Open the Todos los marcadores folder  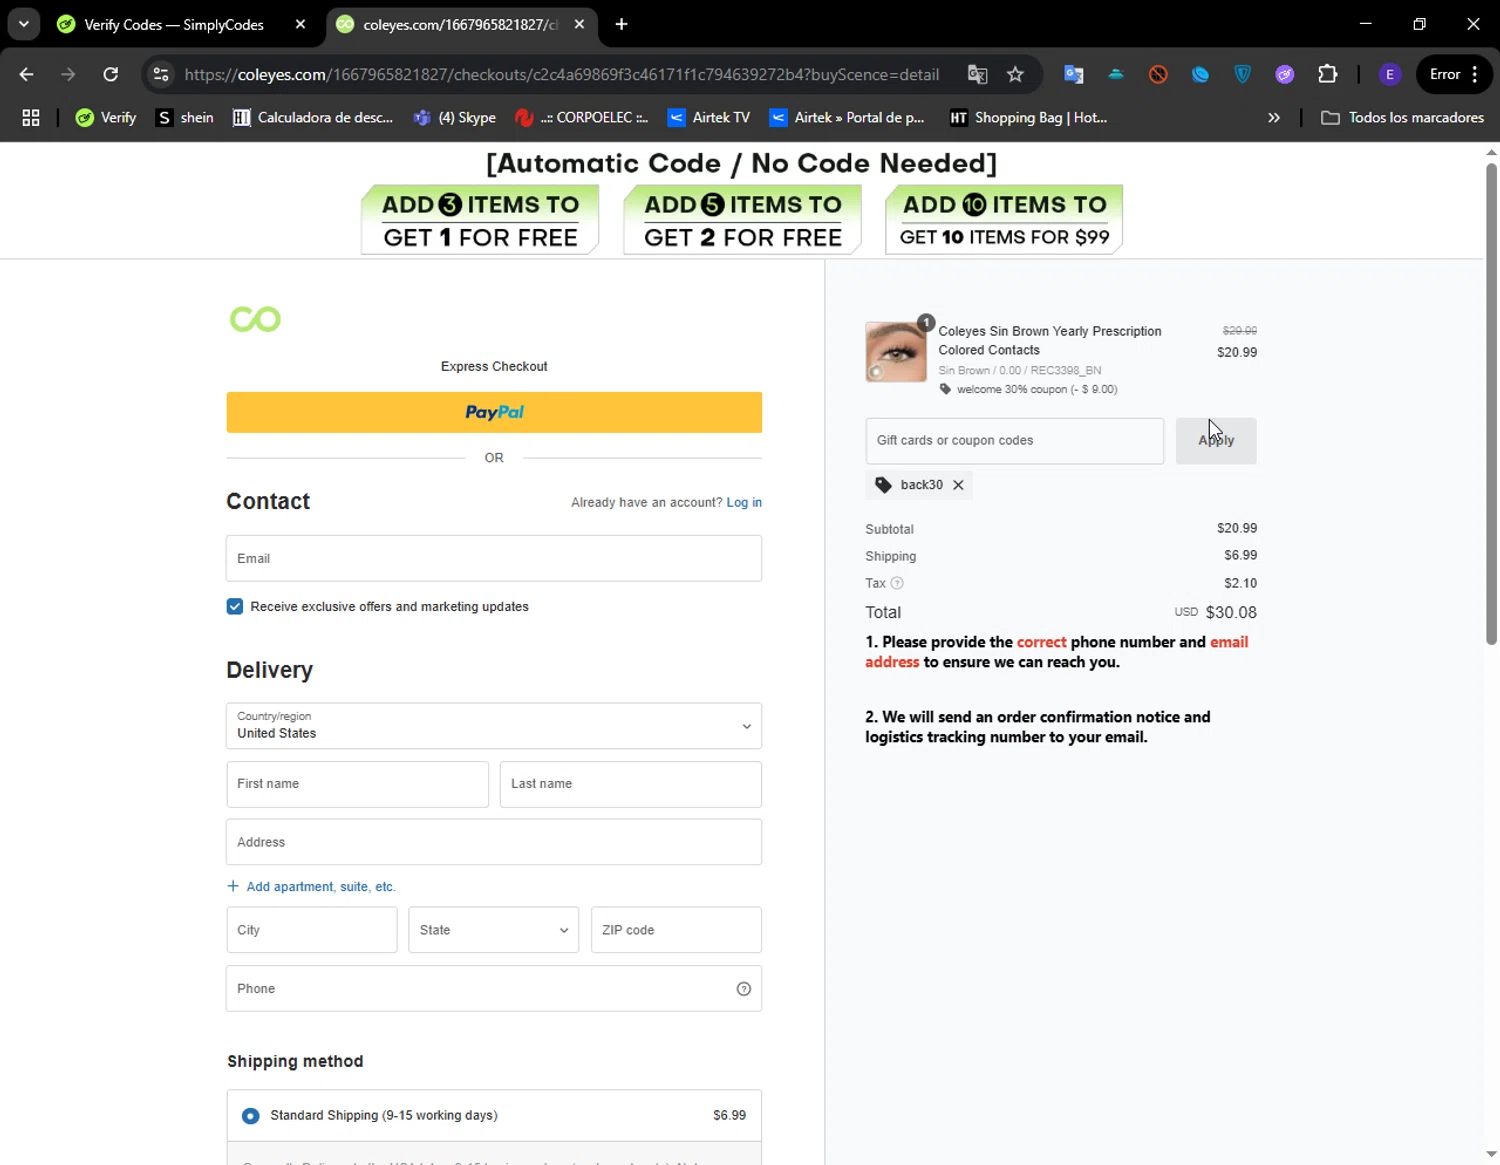coord(1402,118)
